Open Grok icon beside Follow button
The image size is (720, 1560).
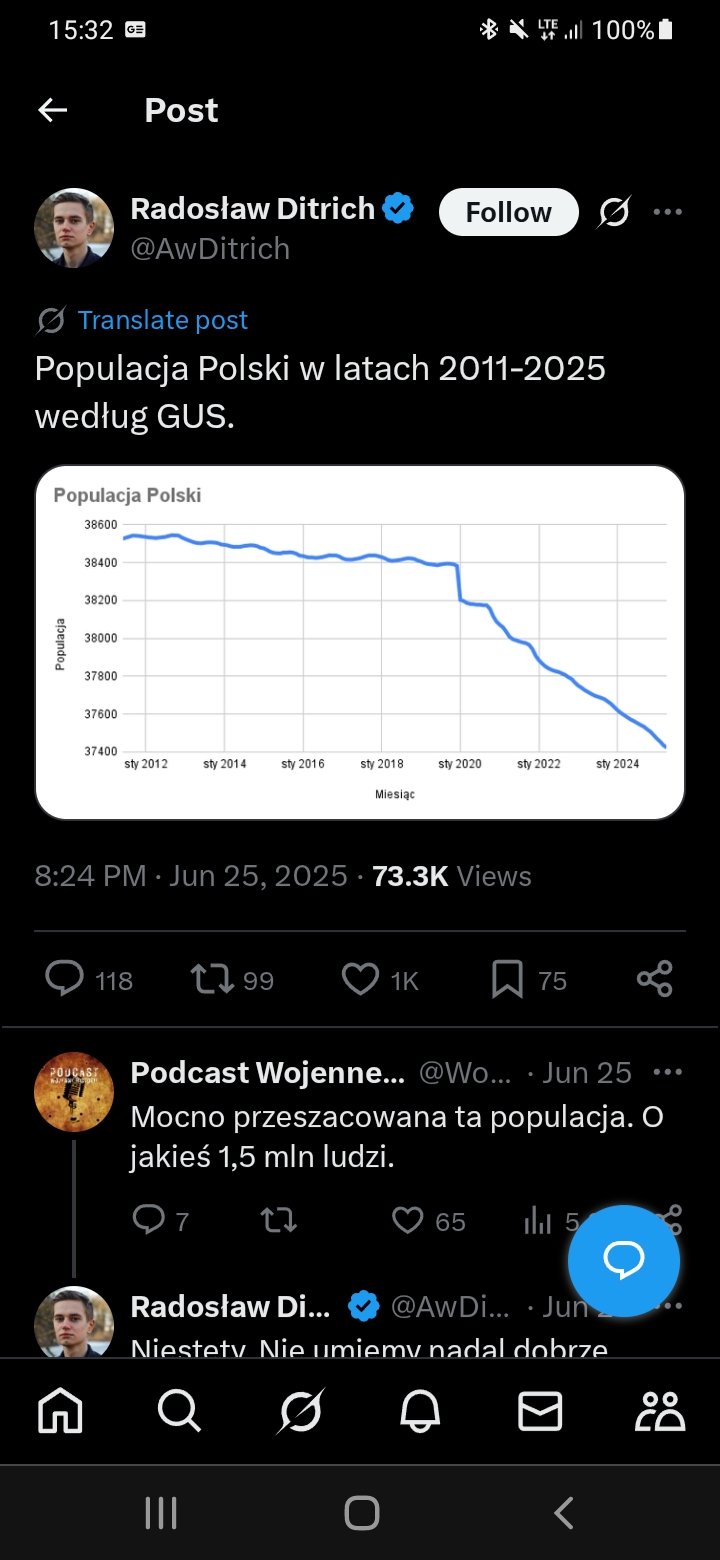[614, 212]
